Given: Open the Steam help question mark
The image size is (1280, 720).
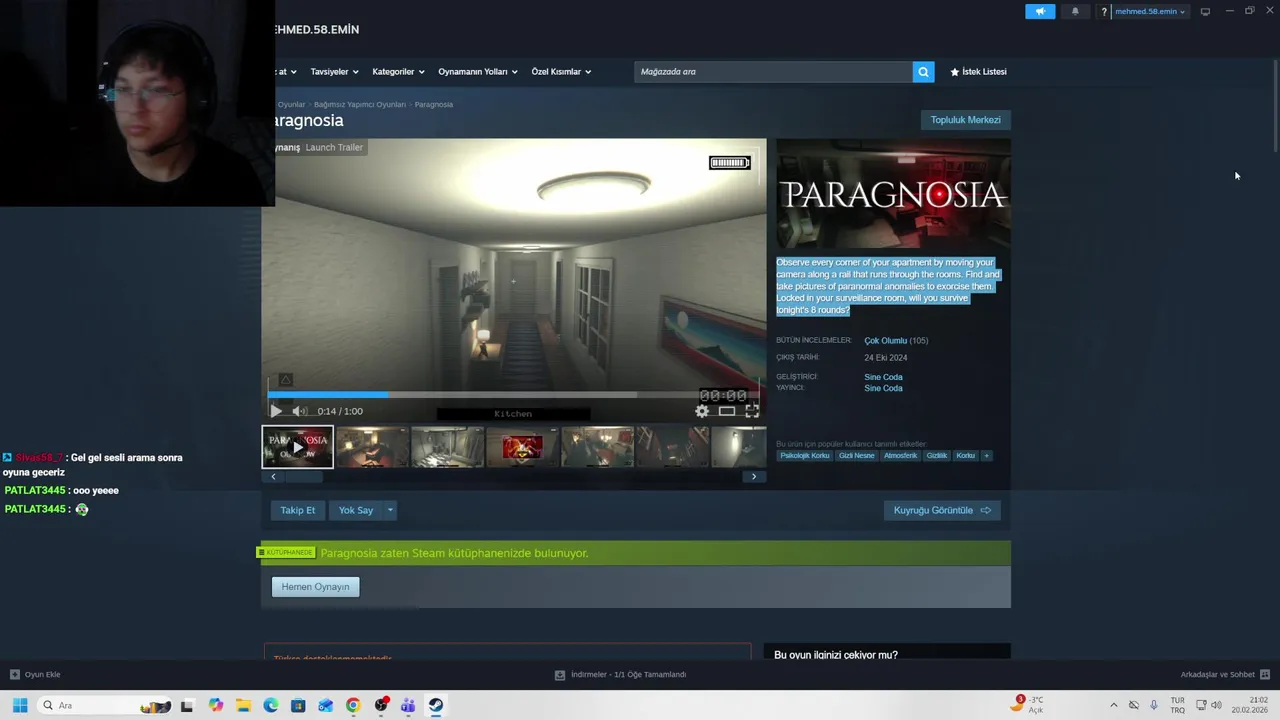Looking at the screenshot, I should click(1104, 12).
